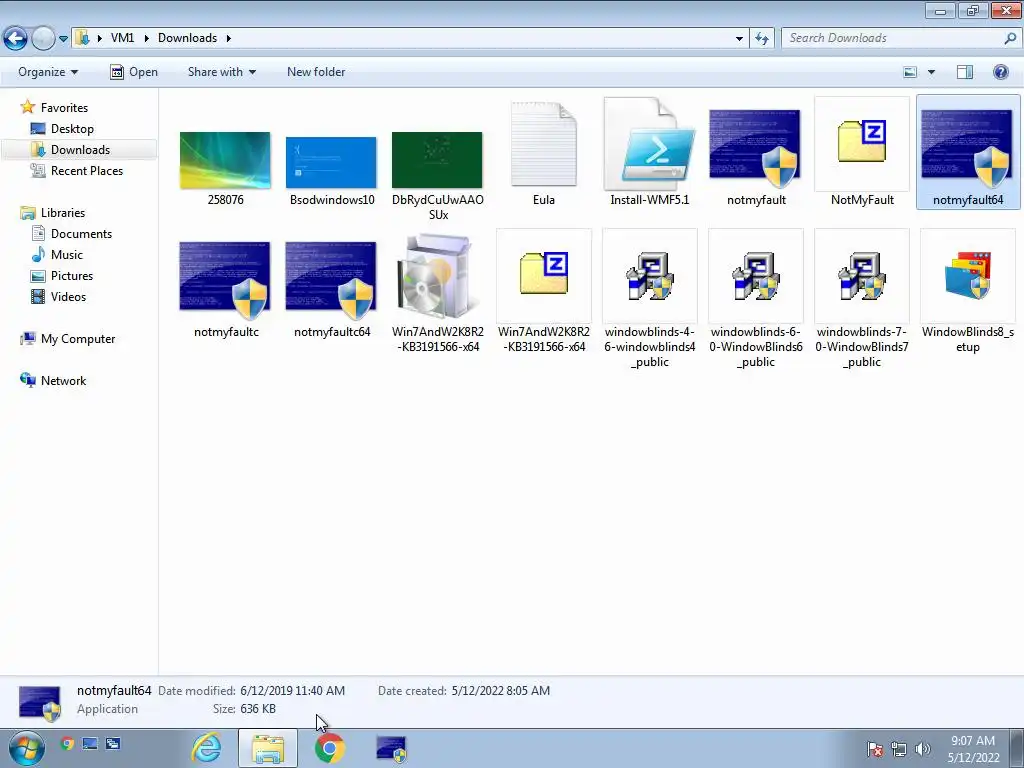Click the Refresh address bar button
The image size is (1024, 768).
tap(762, 39)
